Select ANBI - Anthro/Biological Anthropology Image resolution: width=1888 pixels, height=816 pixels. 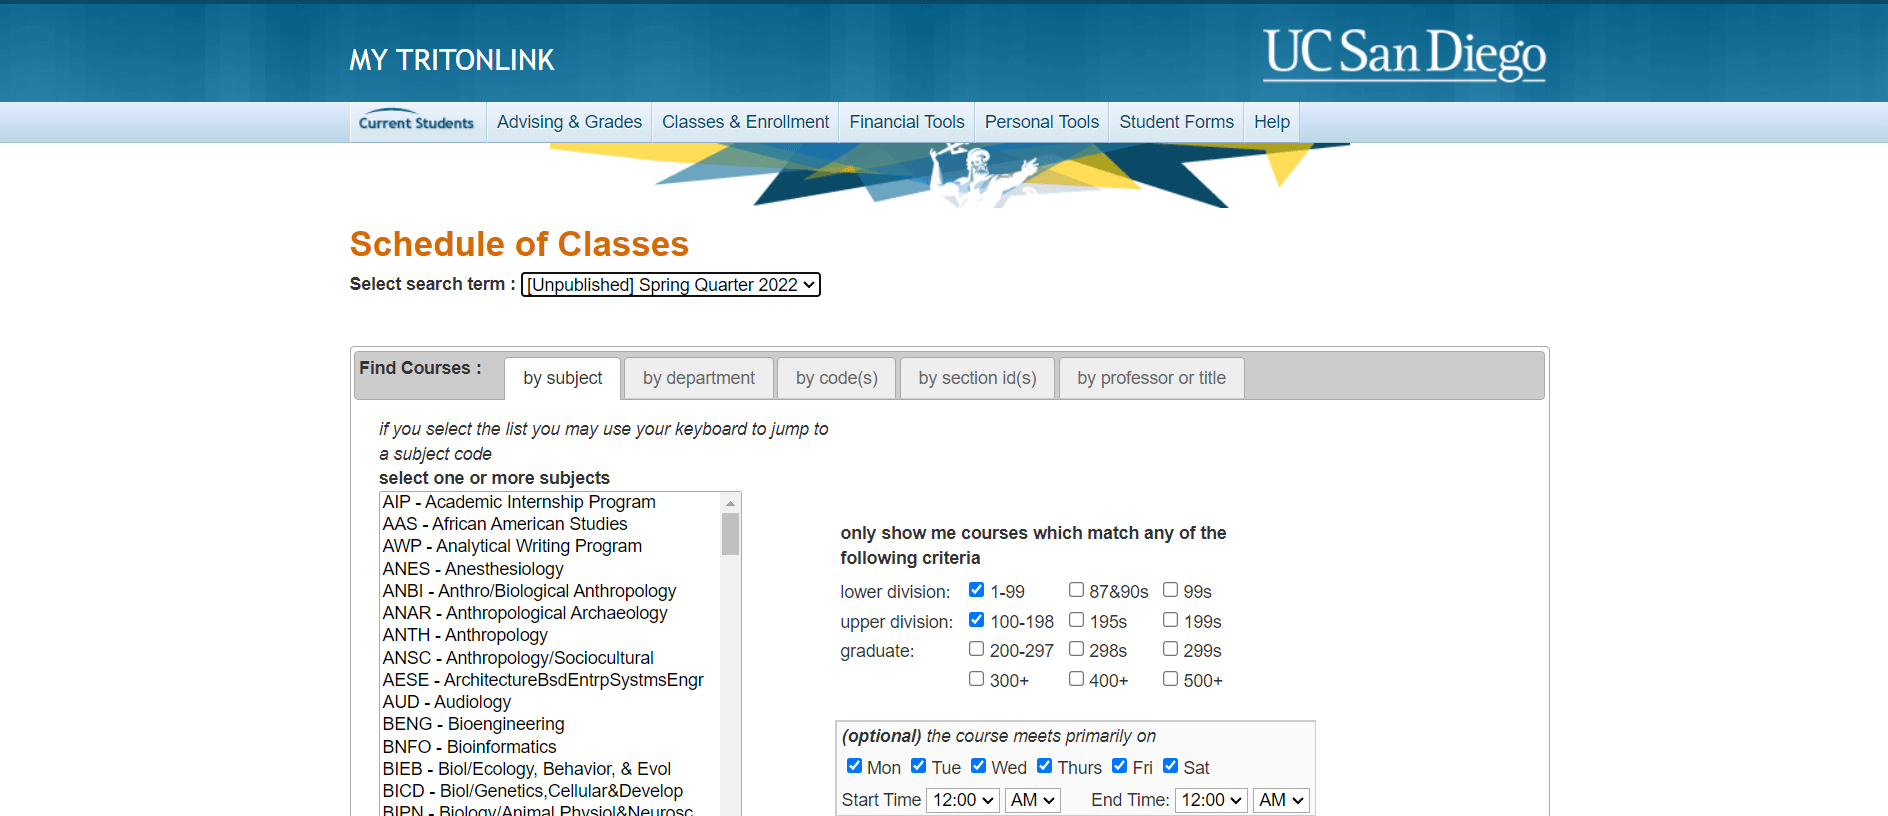[550, 591]
